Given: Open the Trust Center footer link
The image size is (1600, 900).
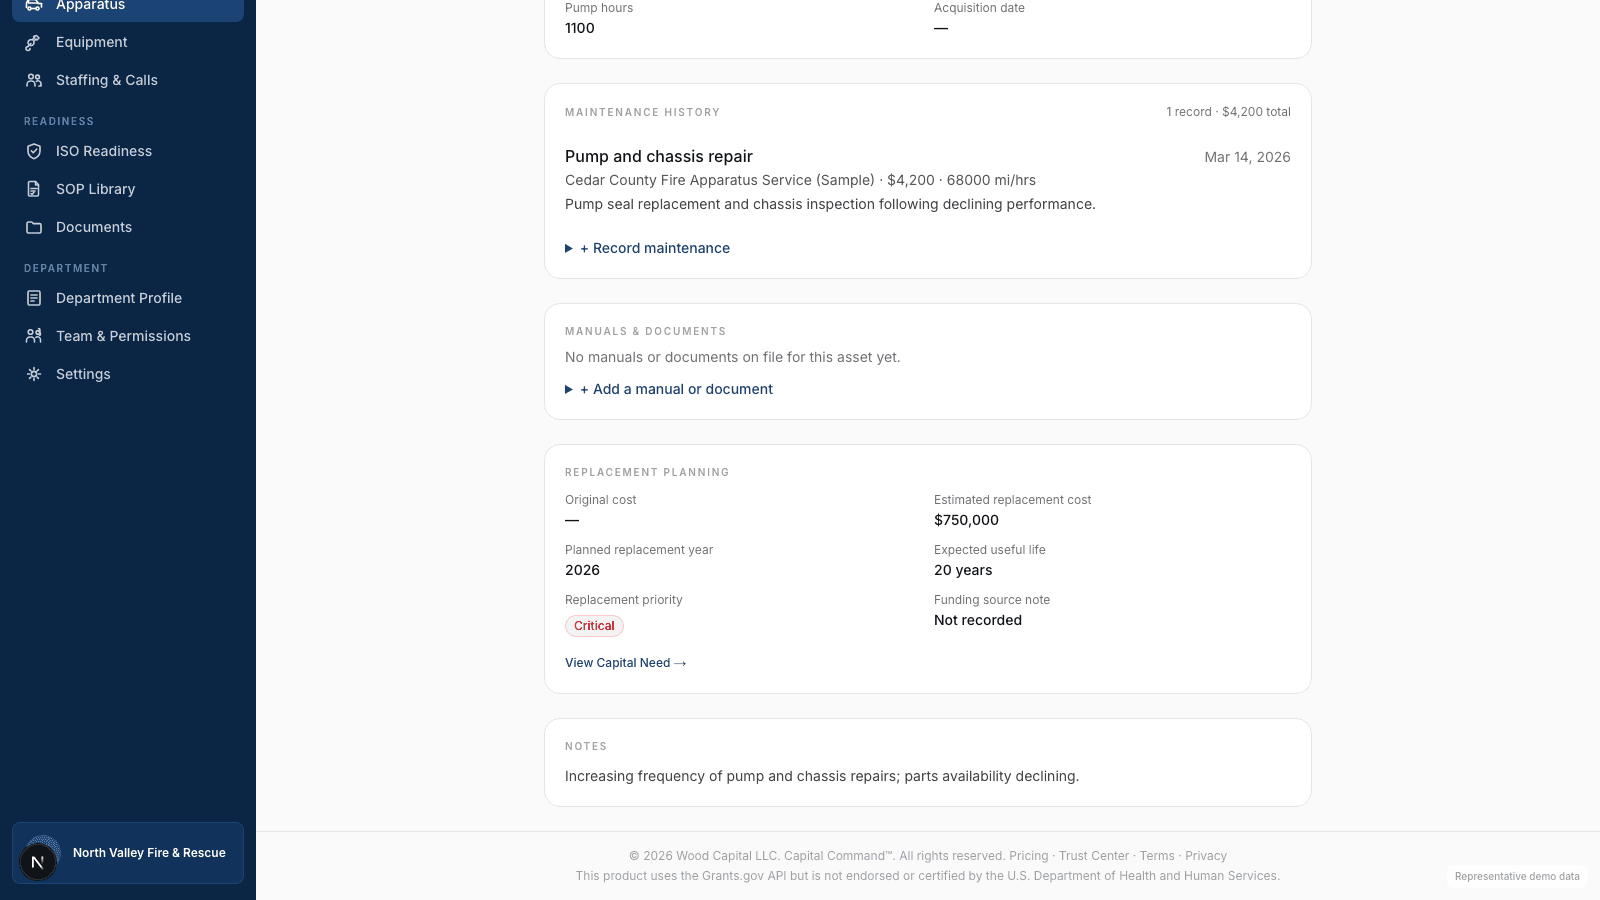Looking at the screenshot, I should [x=1094, y=856].
